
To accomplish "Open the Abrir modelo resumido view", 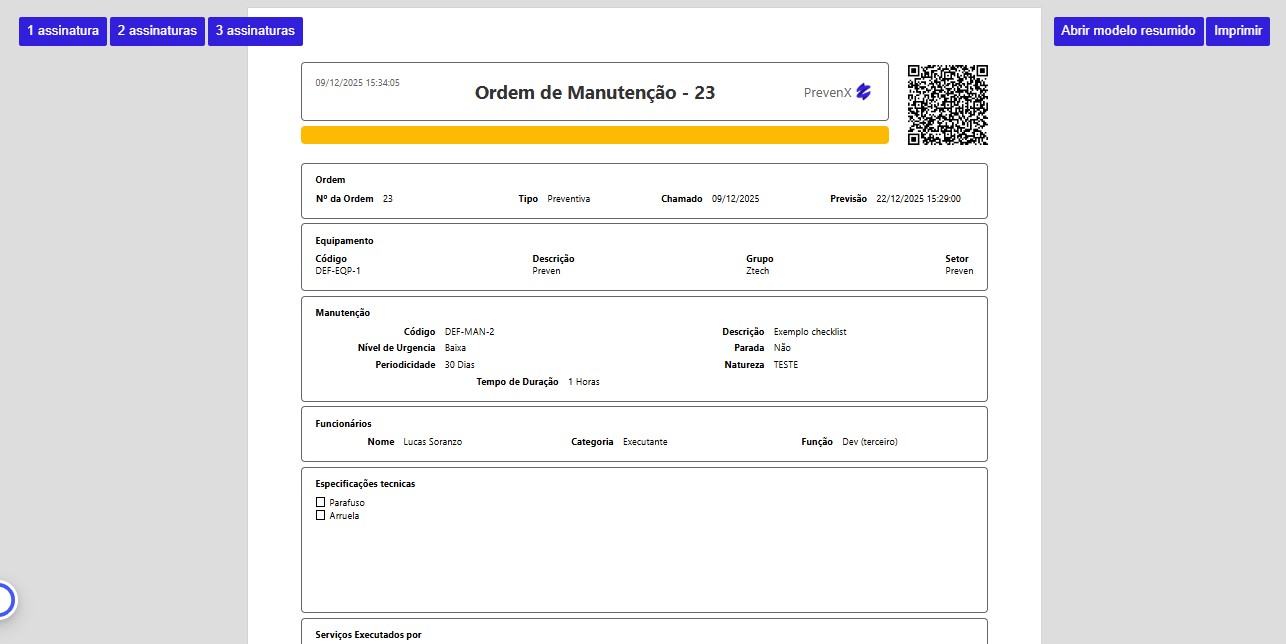I will click(1128, 31).
